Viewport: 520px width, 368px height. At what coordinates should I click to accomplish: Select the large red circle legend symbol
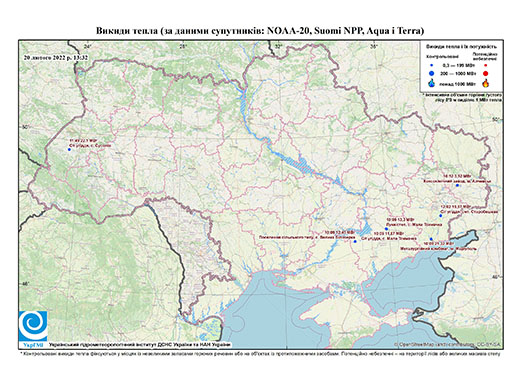[x=486, y=73]
